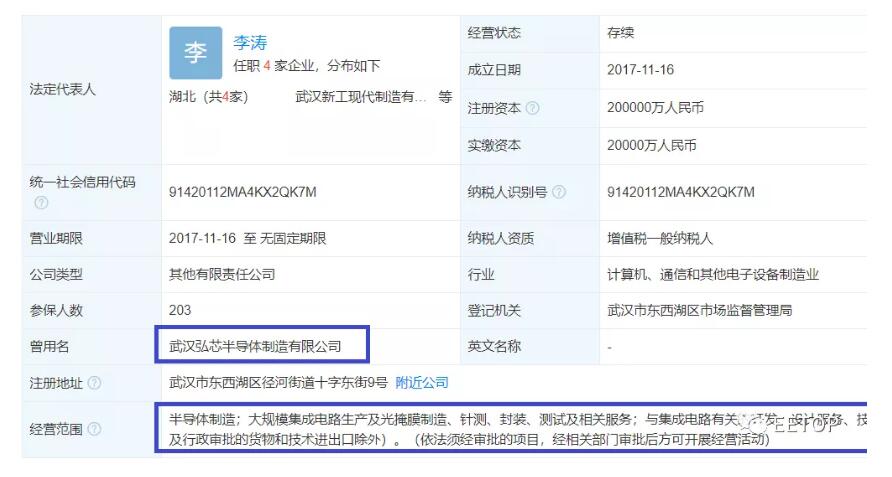This screenshot has height=477, width=892.
Task: Click the help icon under 统一社会信用代码
Action: [x=41, y=203]
